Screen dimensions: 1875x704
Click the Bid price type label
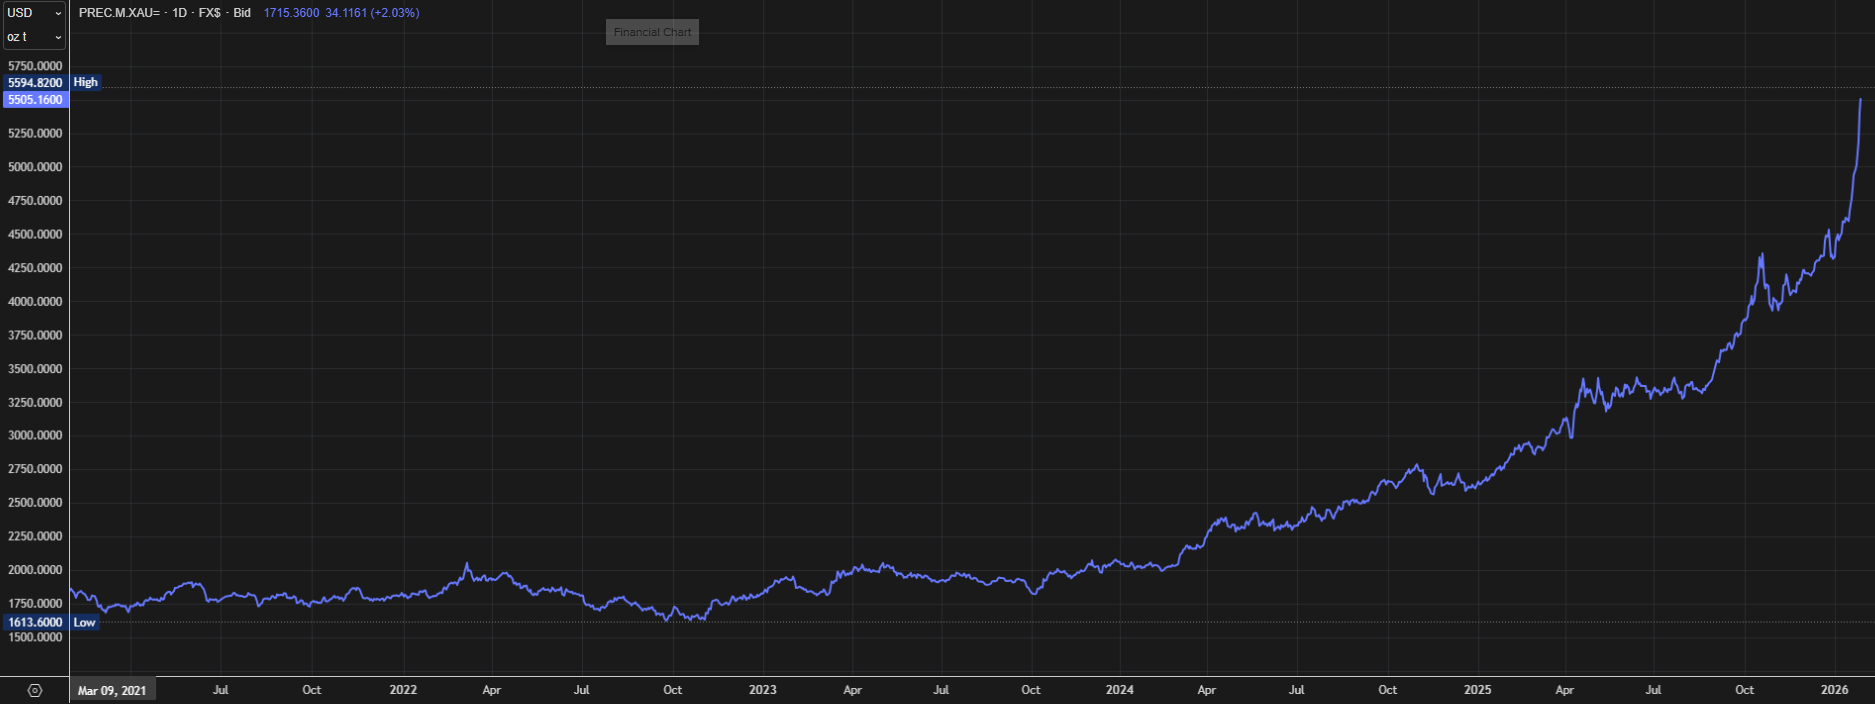(x=242, y=13)
